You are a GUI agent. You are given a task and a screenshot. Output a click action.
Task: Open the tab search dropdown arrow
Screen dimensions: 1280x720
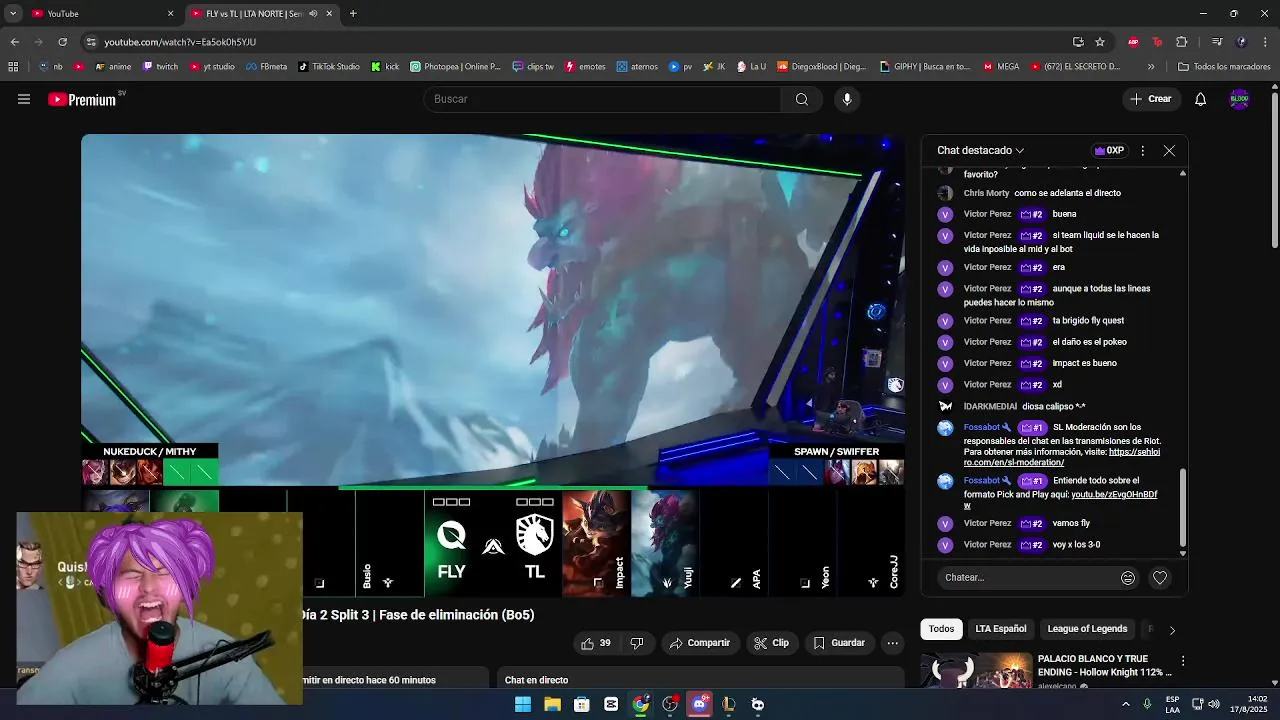(13, 14)
